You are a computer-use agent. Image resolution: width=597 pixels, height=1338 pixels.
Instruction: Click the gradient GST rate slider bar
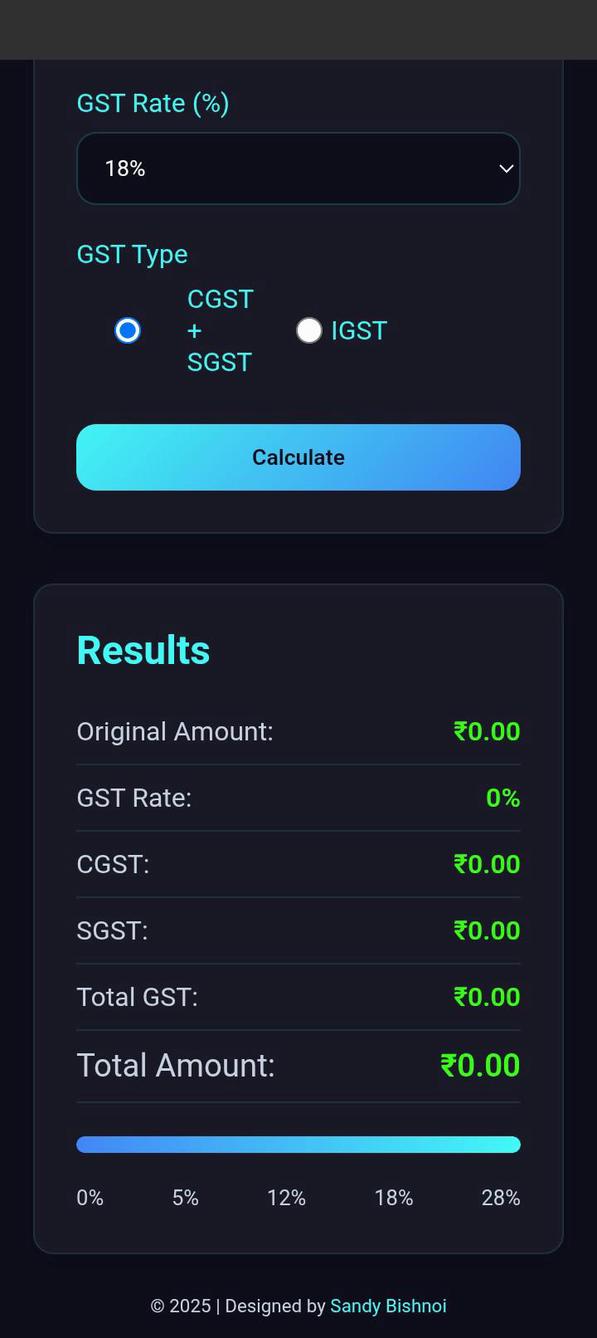(x=298, y=1143)
